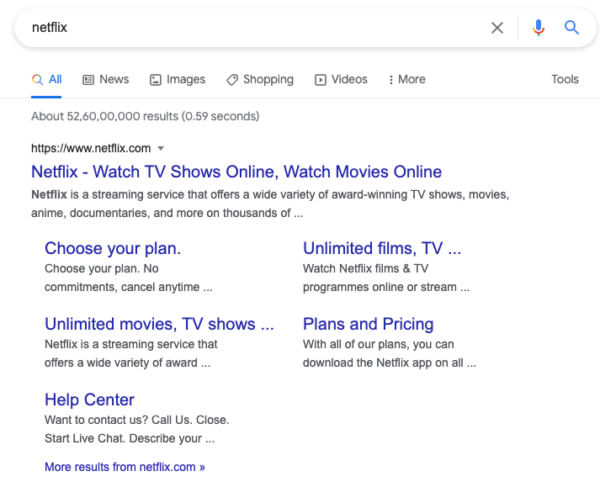Click 'With all of our plans' description

pyautogui.click(x=389, y=353)
